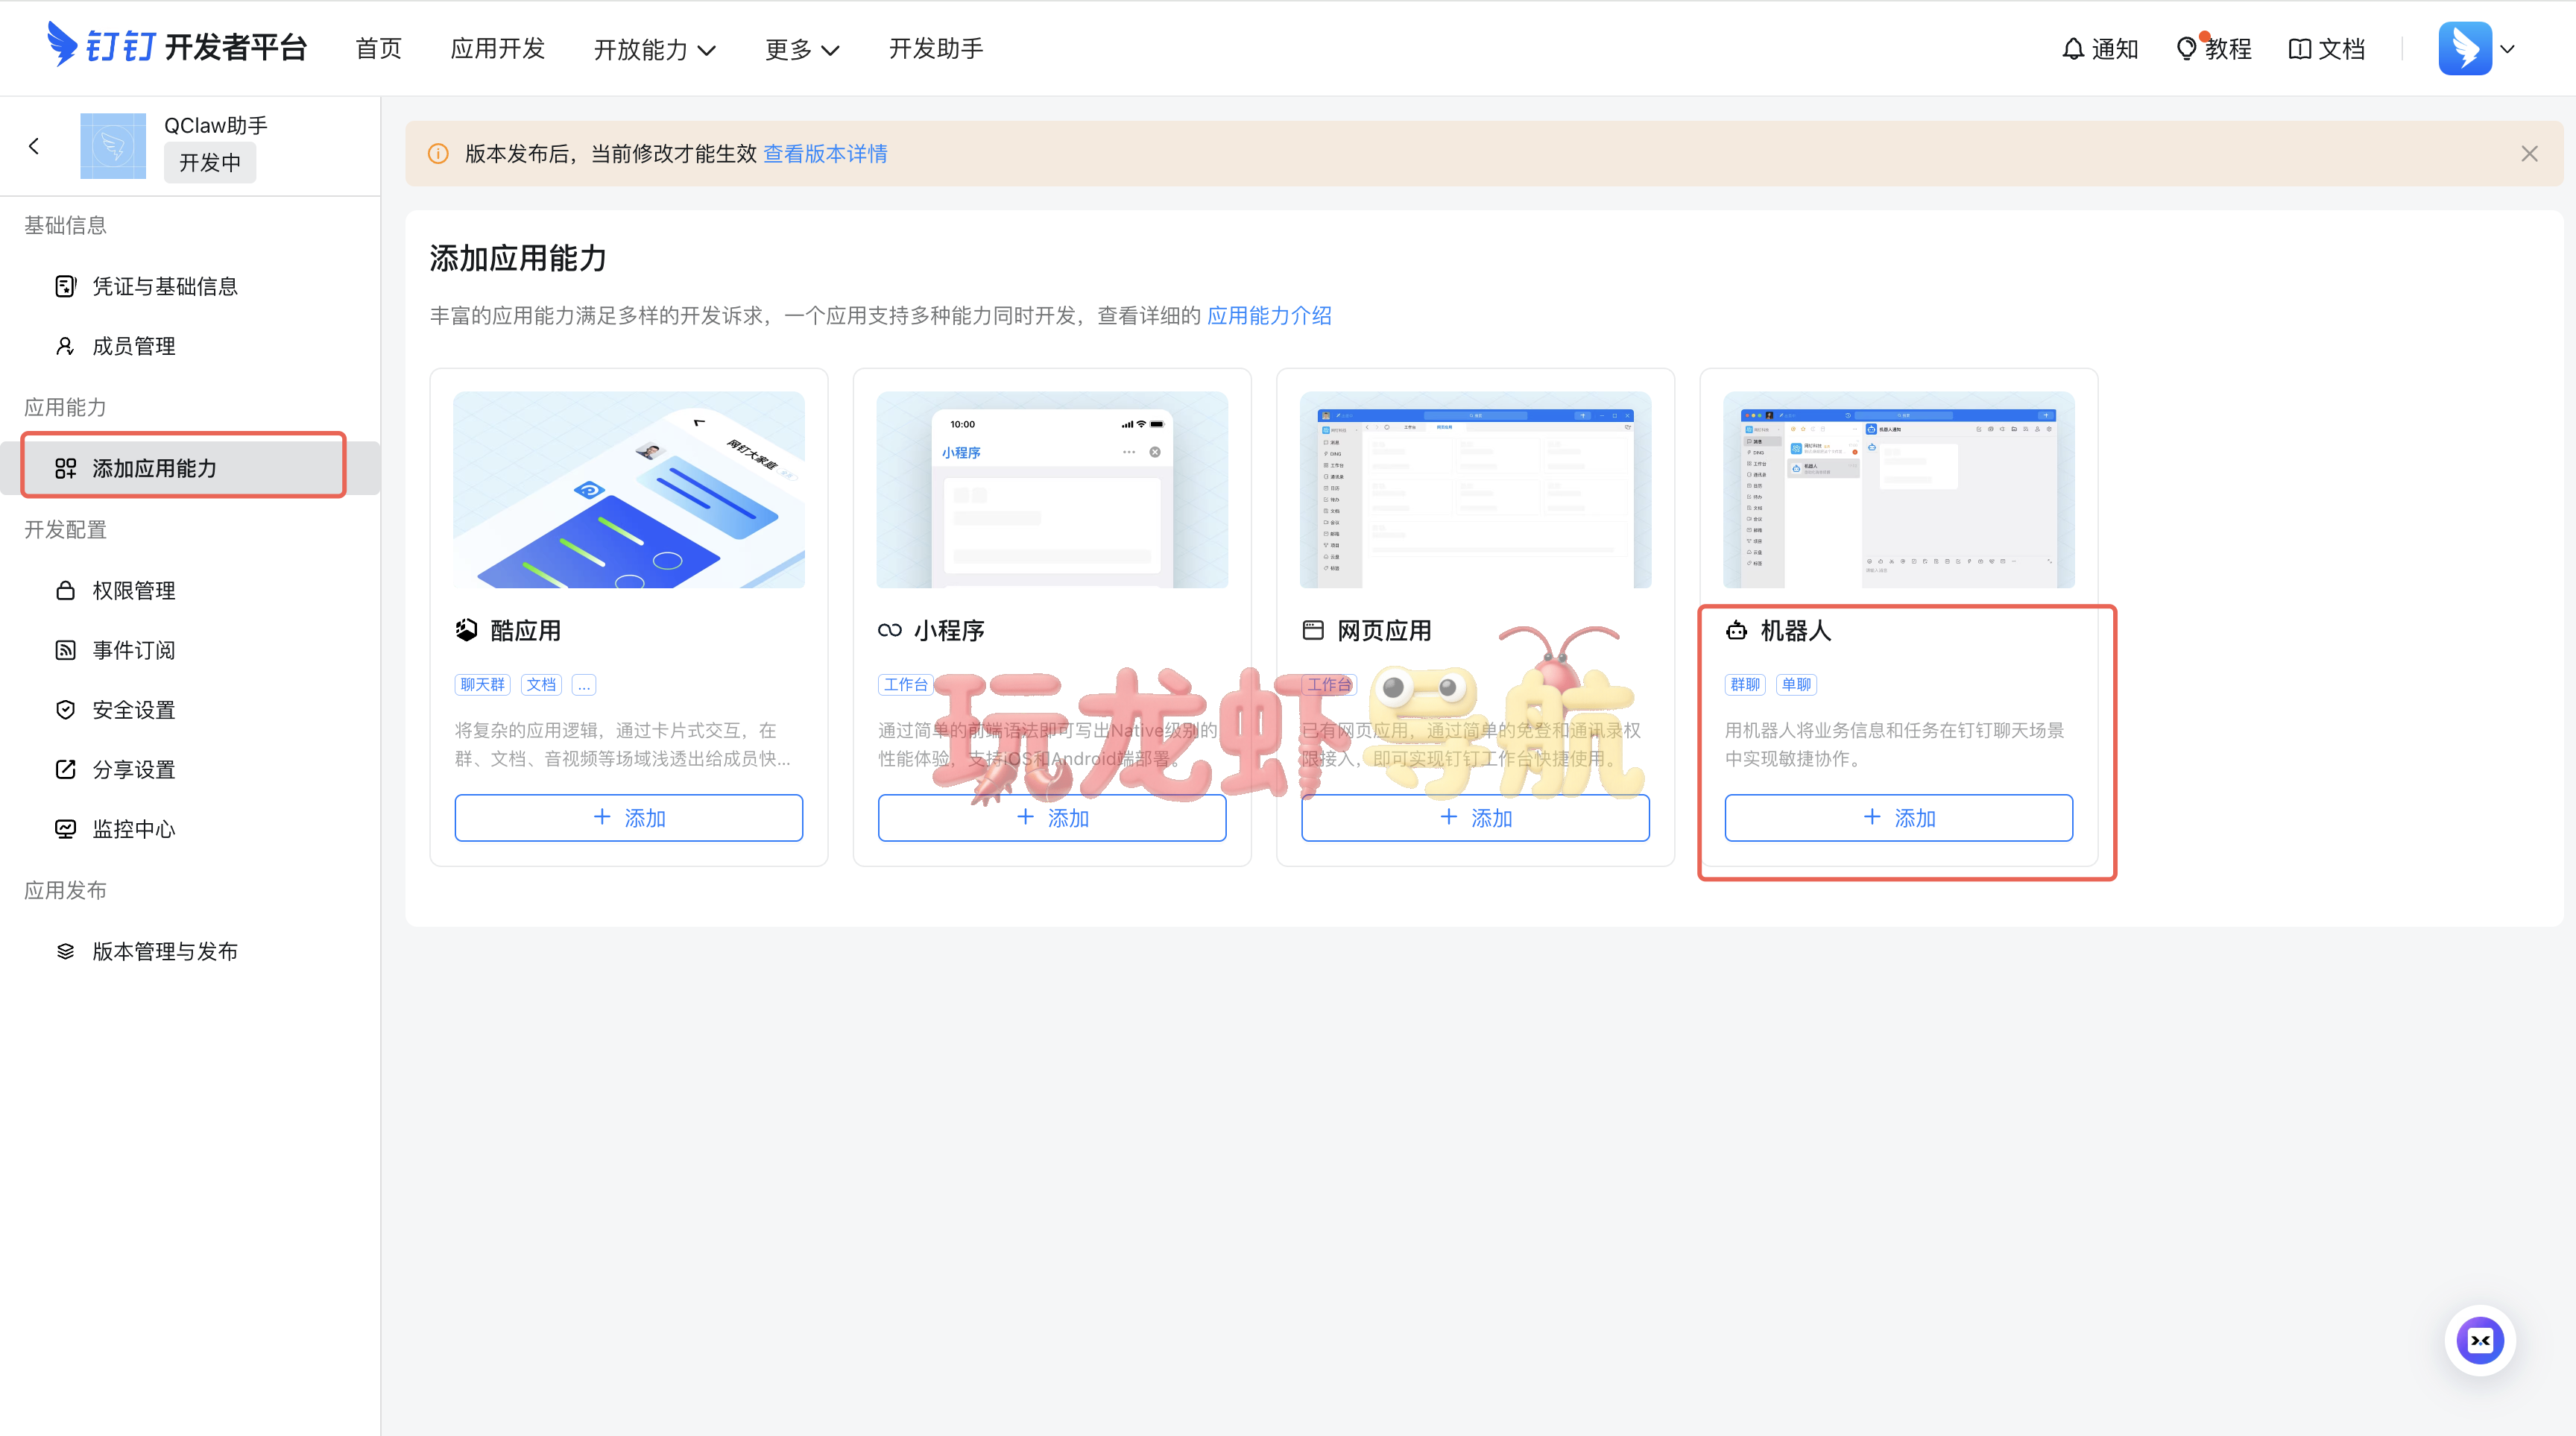This screenshot has height=1436, width=2576.
Task: Click the 文档 label in header
Action: [2341, 48]
